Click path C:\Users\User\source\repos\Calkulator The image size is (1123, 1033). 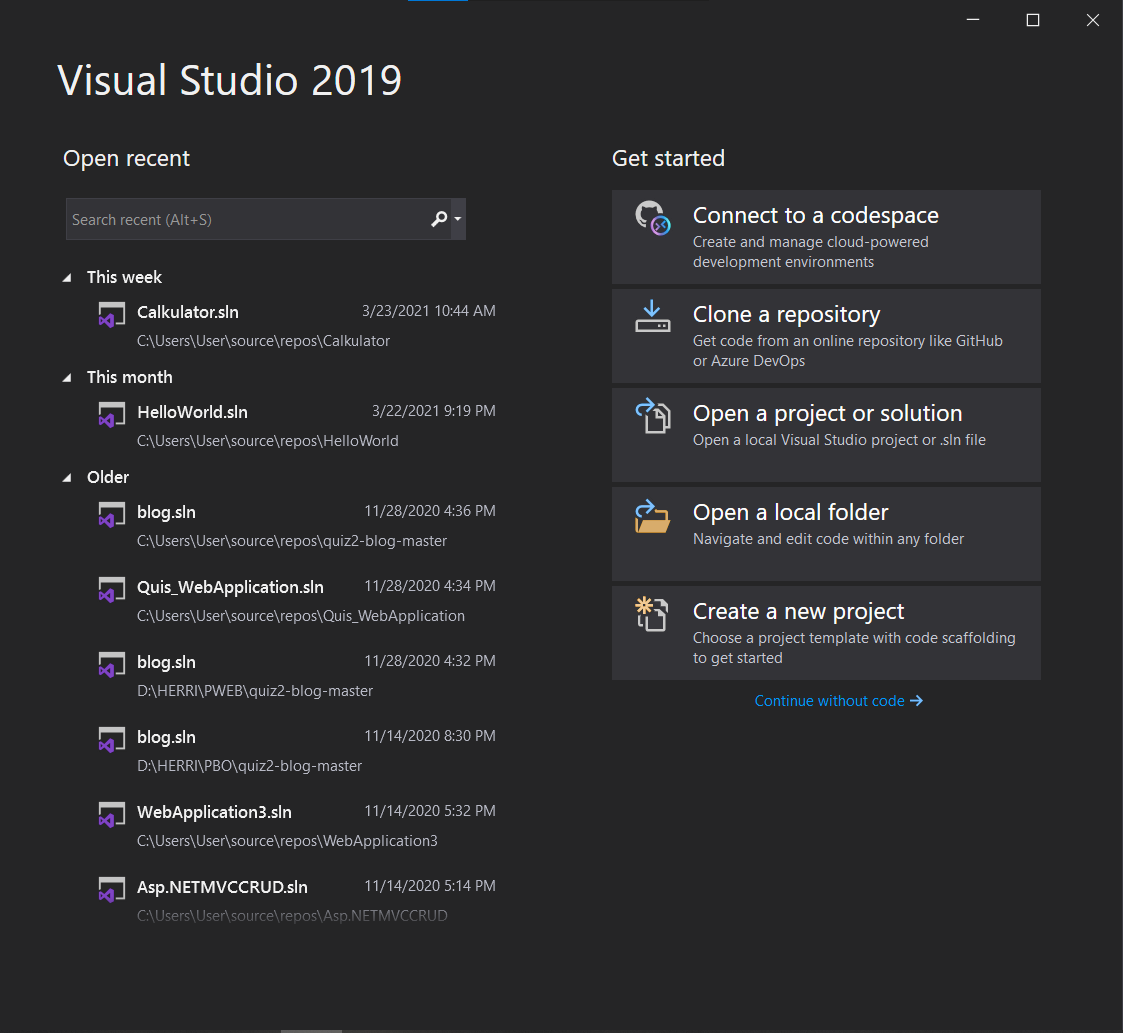point(264,341)
